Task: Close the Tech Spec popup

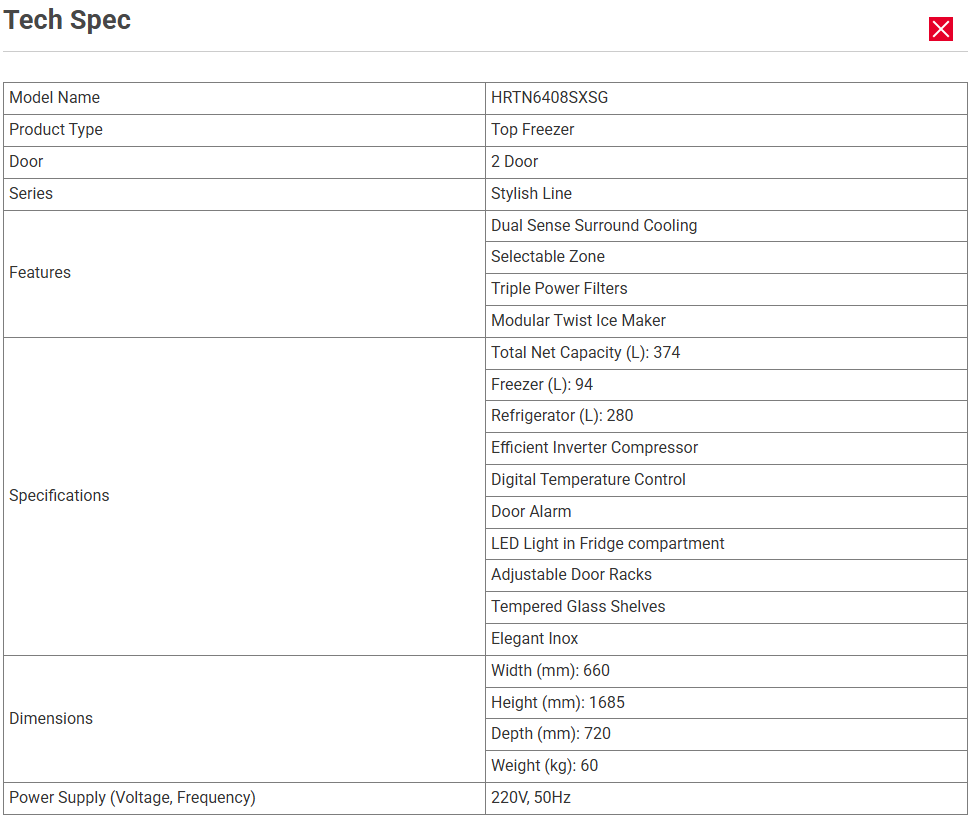Action: 940,29
